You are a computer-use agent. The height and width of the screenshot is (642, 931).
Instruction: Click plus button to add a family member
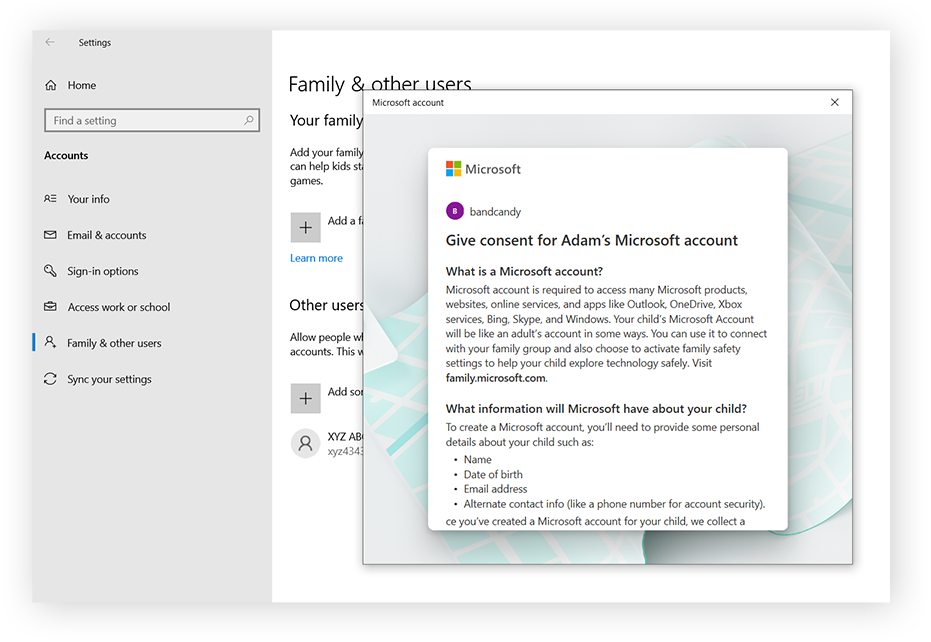pos(305,227)
